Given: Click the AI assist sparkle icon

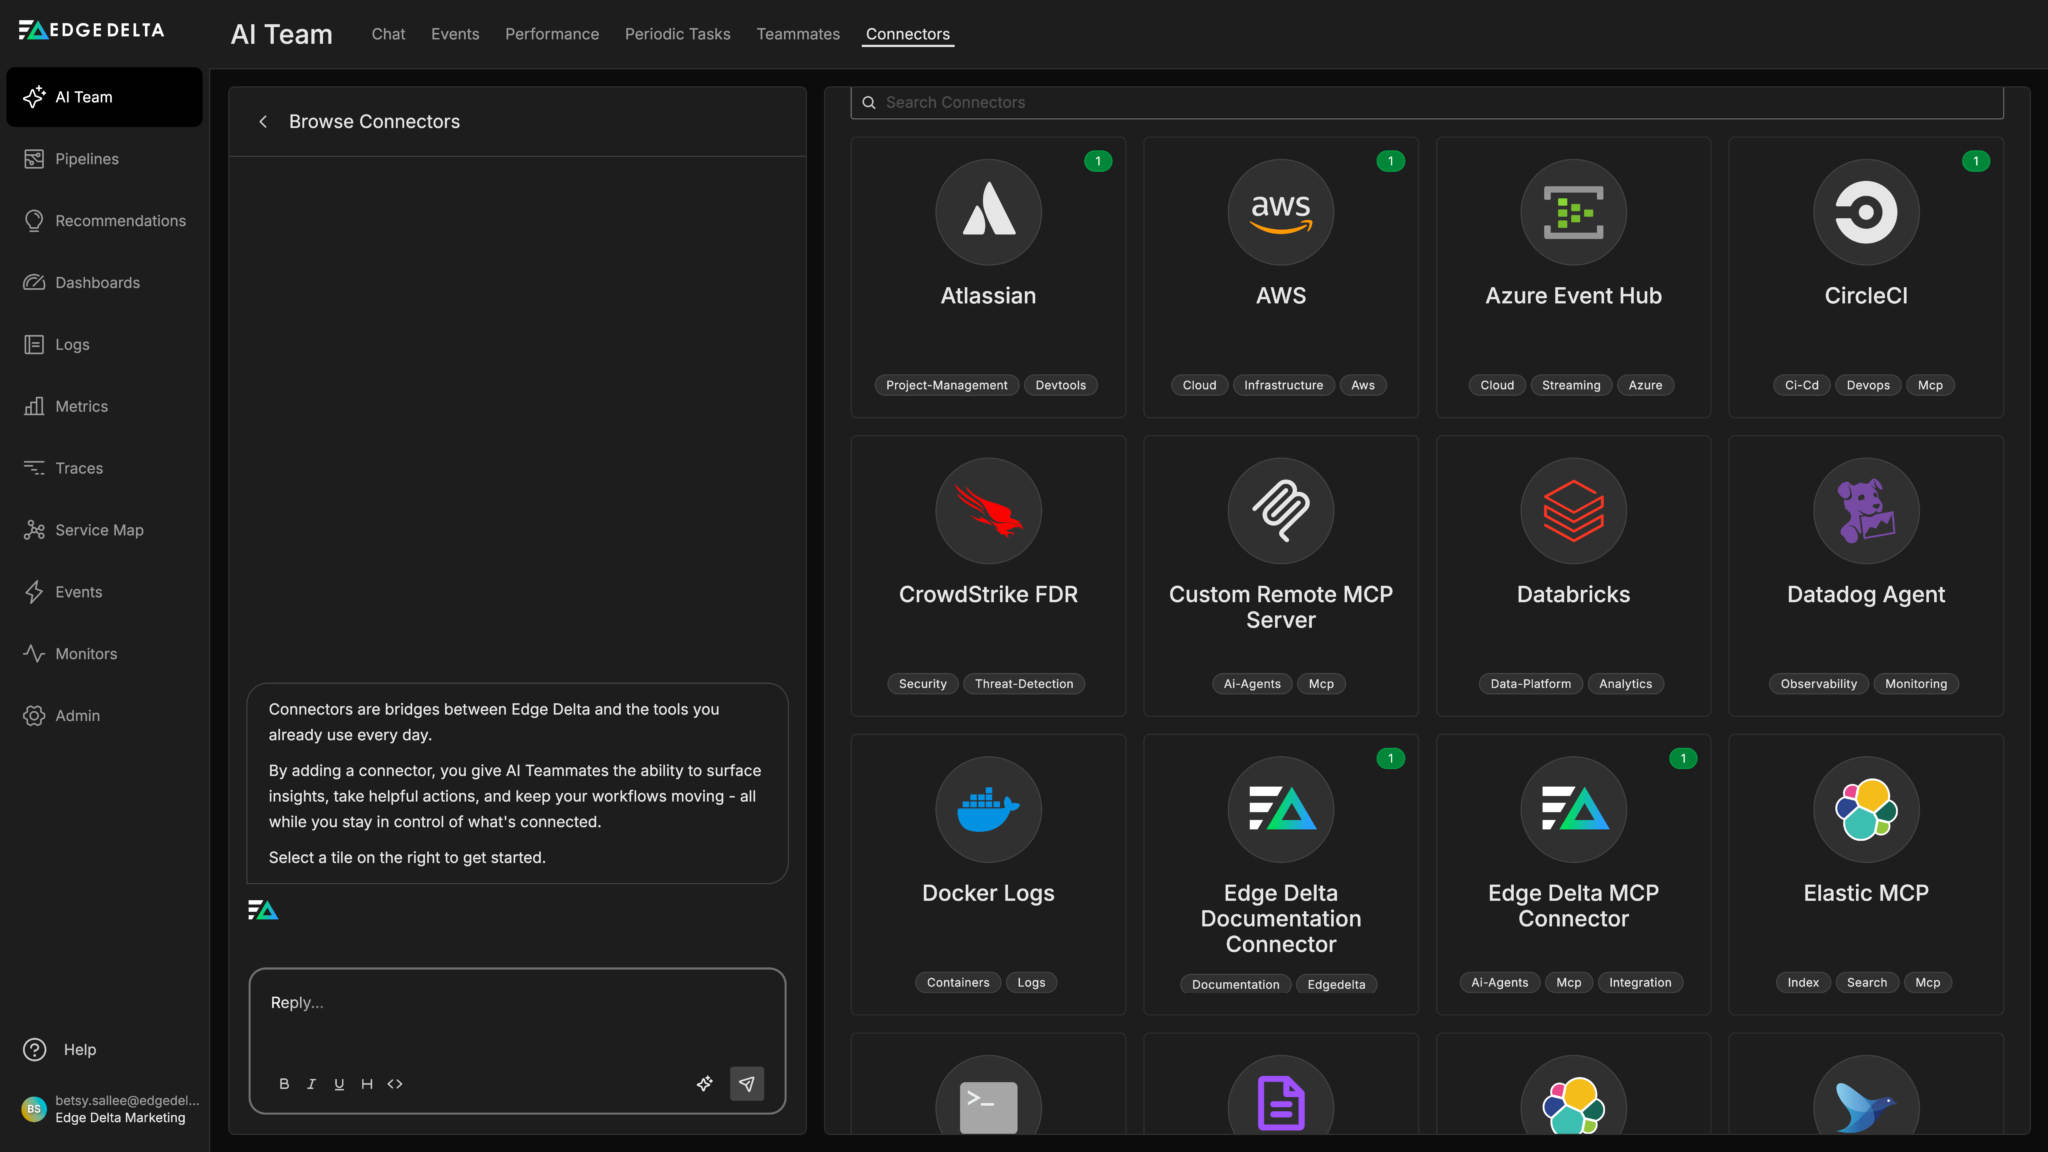Looking at the screenshot, I should pyautogui.click(x=705, y=1083).
